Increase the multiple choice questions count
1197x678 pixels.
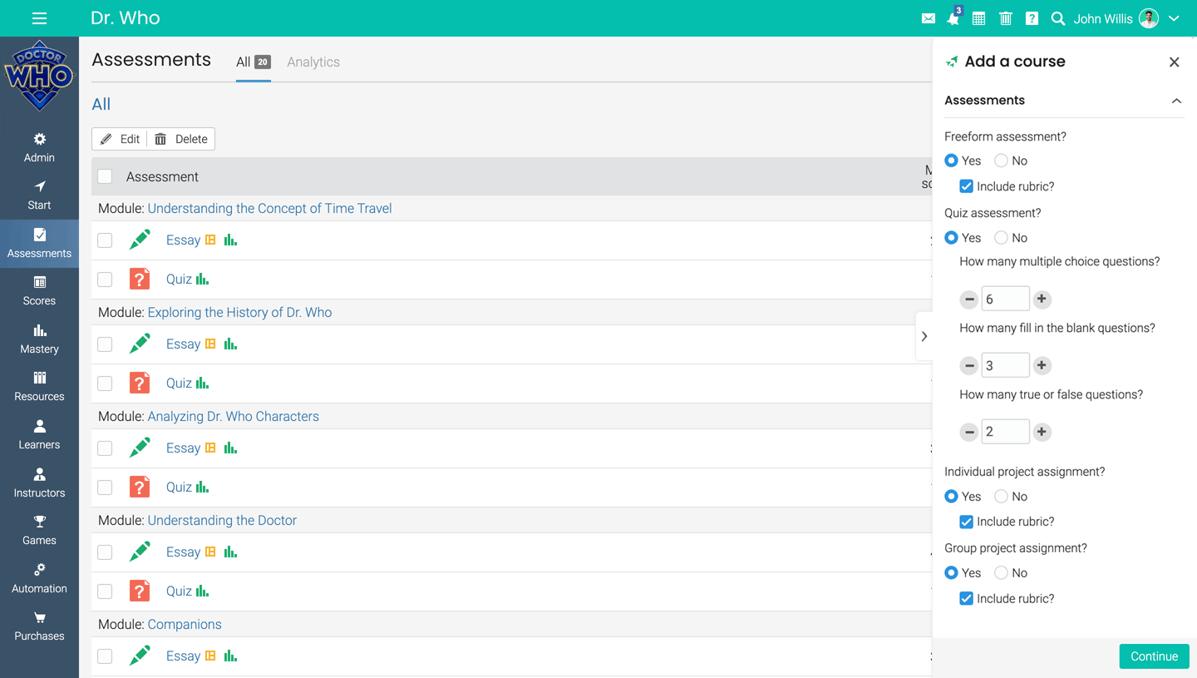1042,299
